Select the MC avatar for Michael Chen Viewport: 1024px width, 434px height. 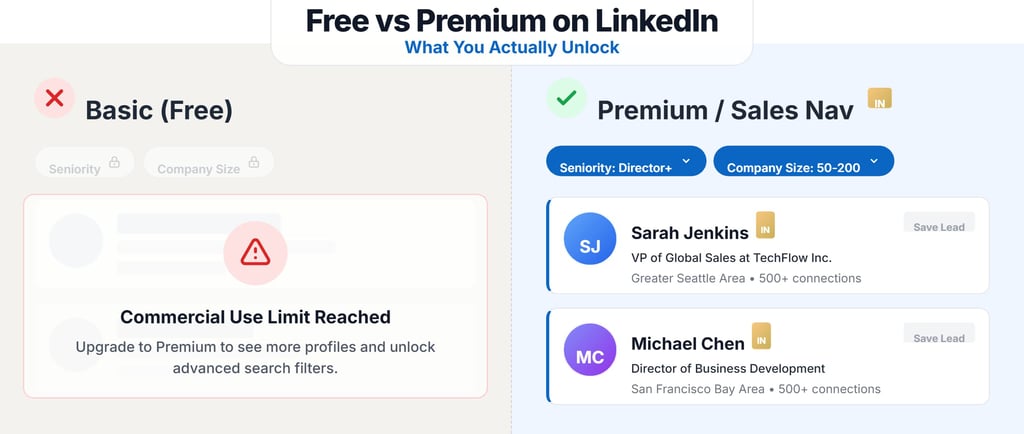pos(590,350)
